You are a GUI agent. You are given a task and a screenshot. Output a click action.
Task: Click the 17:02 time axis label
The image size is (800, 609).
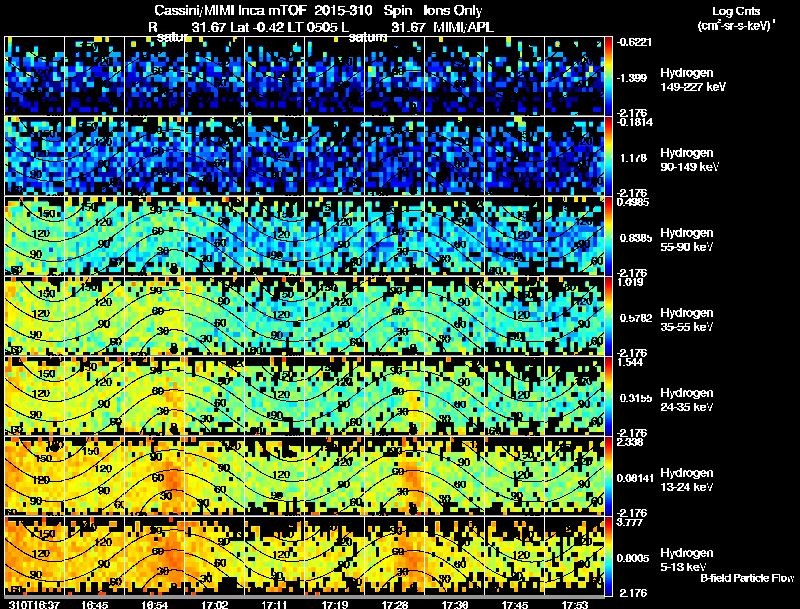(215, 605)
